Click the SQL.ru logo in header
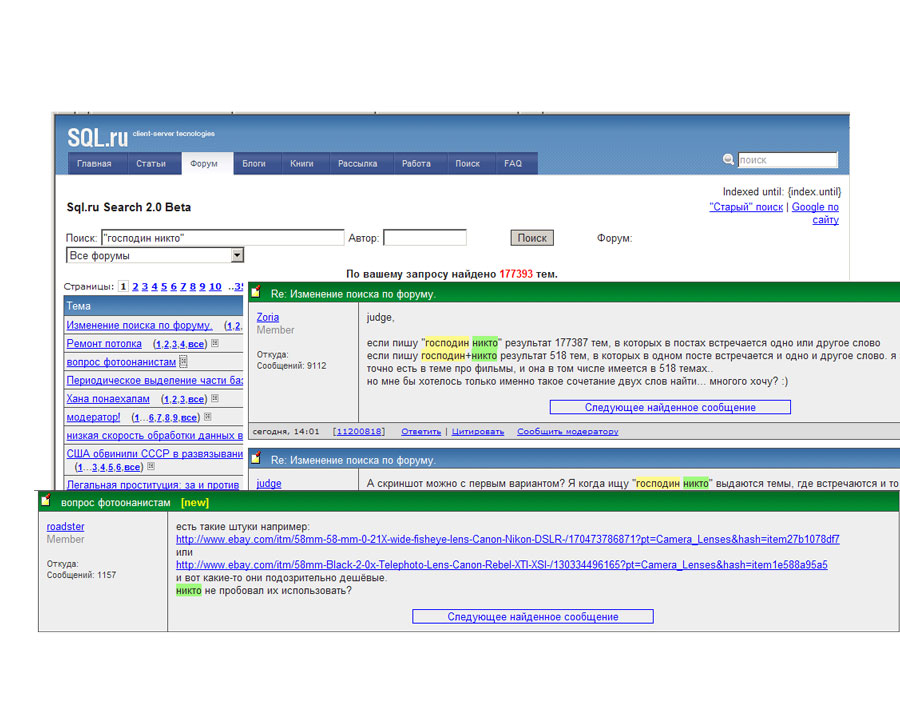Viewport: 900px width, 719px height. click(97, 137)
